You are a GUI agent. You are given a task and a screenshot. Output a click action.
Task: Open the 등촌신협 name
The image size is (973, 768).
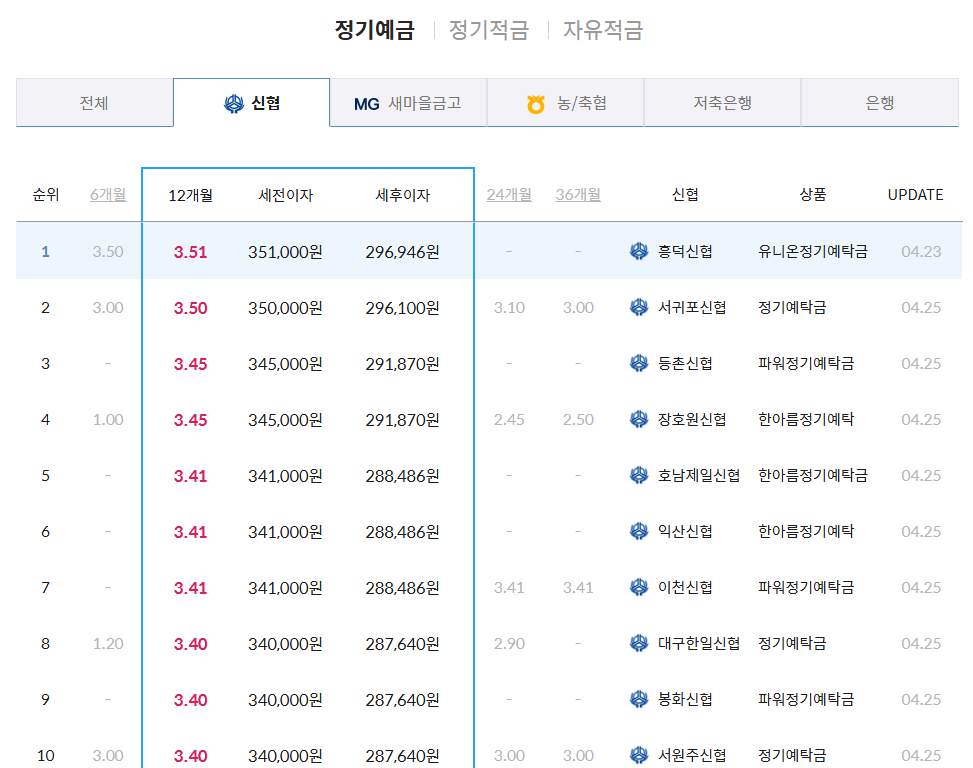pos(685,363)
